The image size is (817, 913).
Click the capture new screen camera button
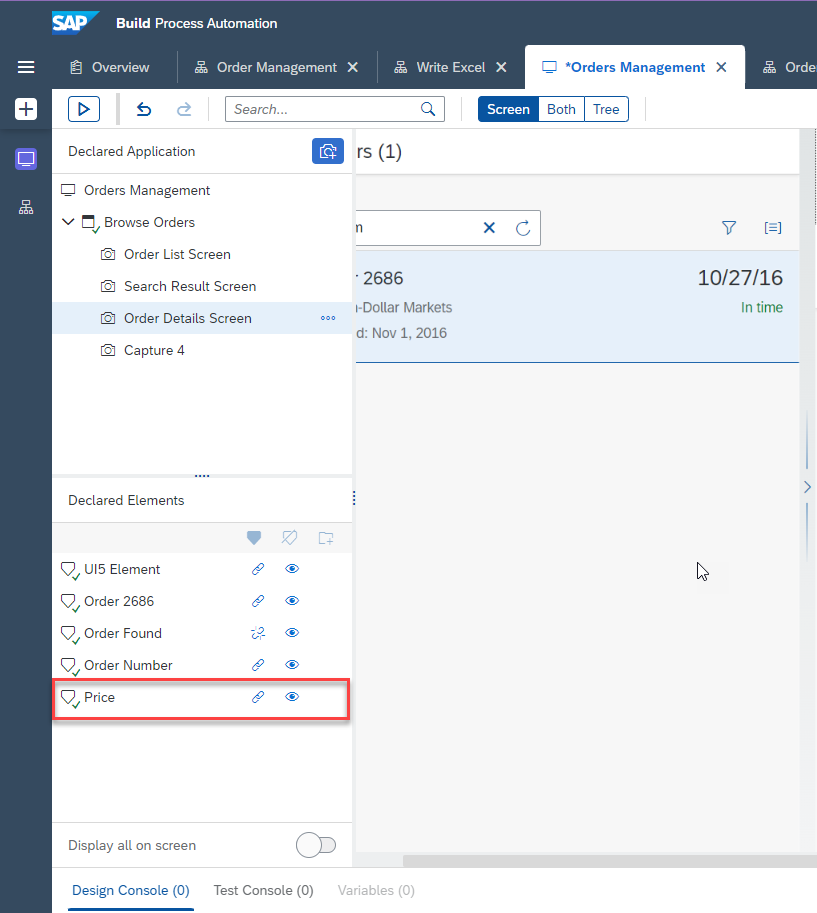click(x=328, y=151)
